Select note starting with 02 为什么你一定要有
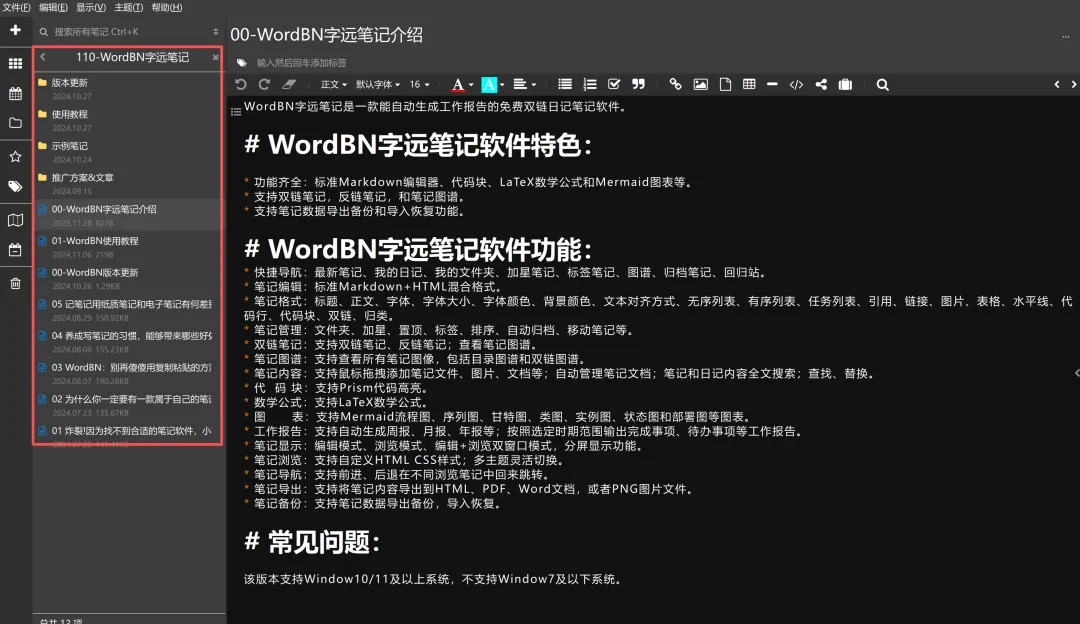 click(x=128, y=405)
